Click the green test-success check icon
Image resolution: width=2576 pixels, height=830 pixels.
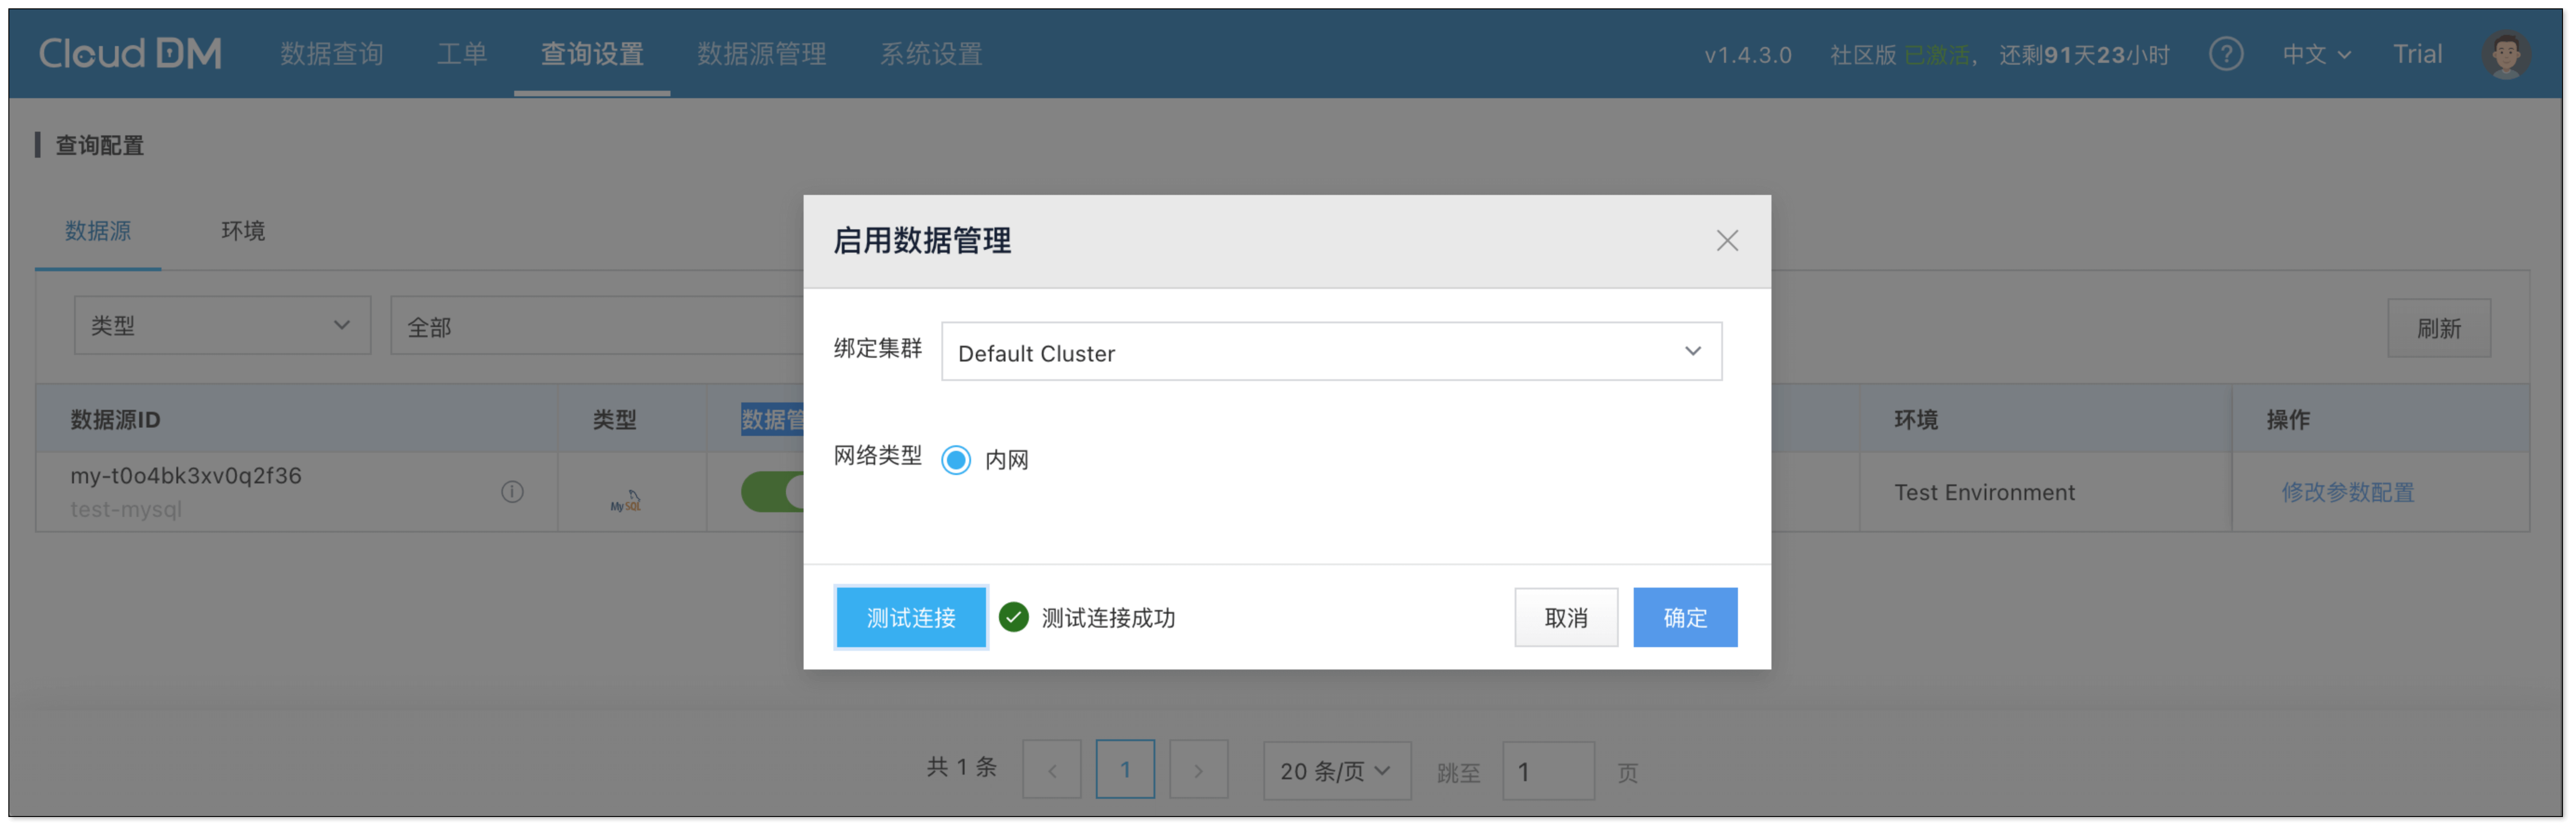click(1013, 617)
